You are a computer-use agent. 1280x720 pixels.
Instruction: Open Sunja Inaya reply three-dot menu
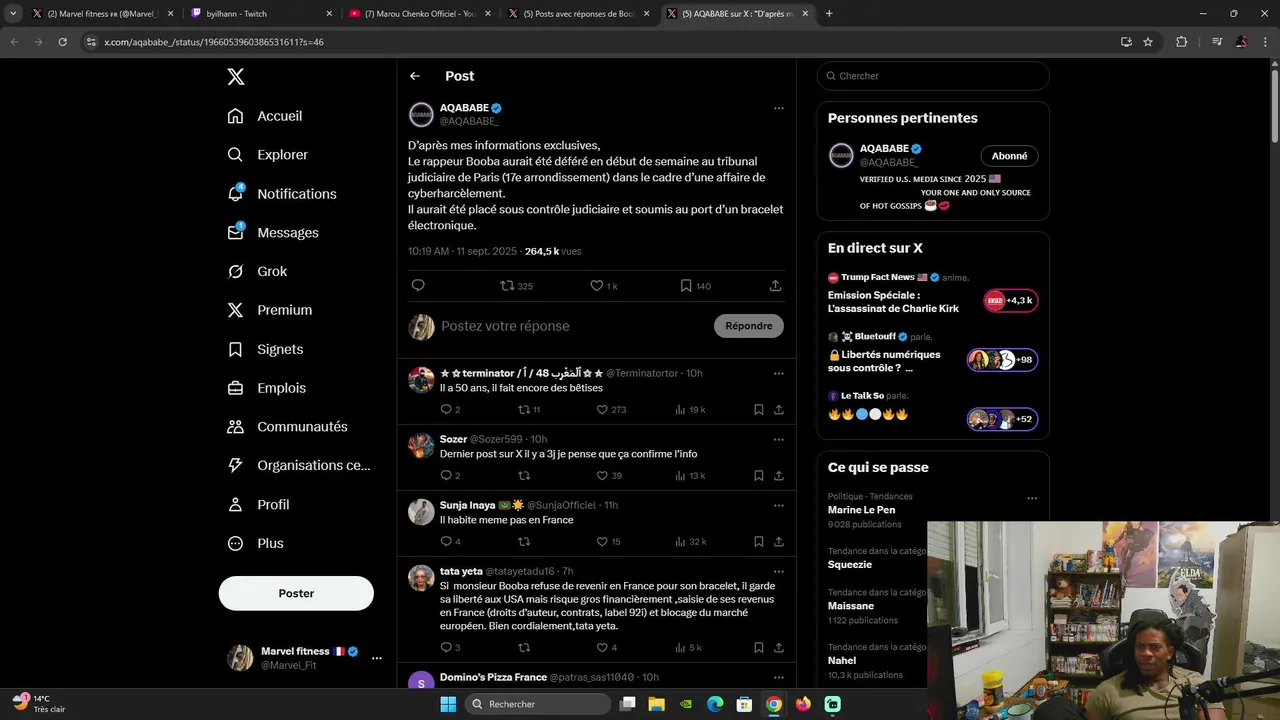[x=778, y=505]
